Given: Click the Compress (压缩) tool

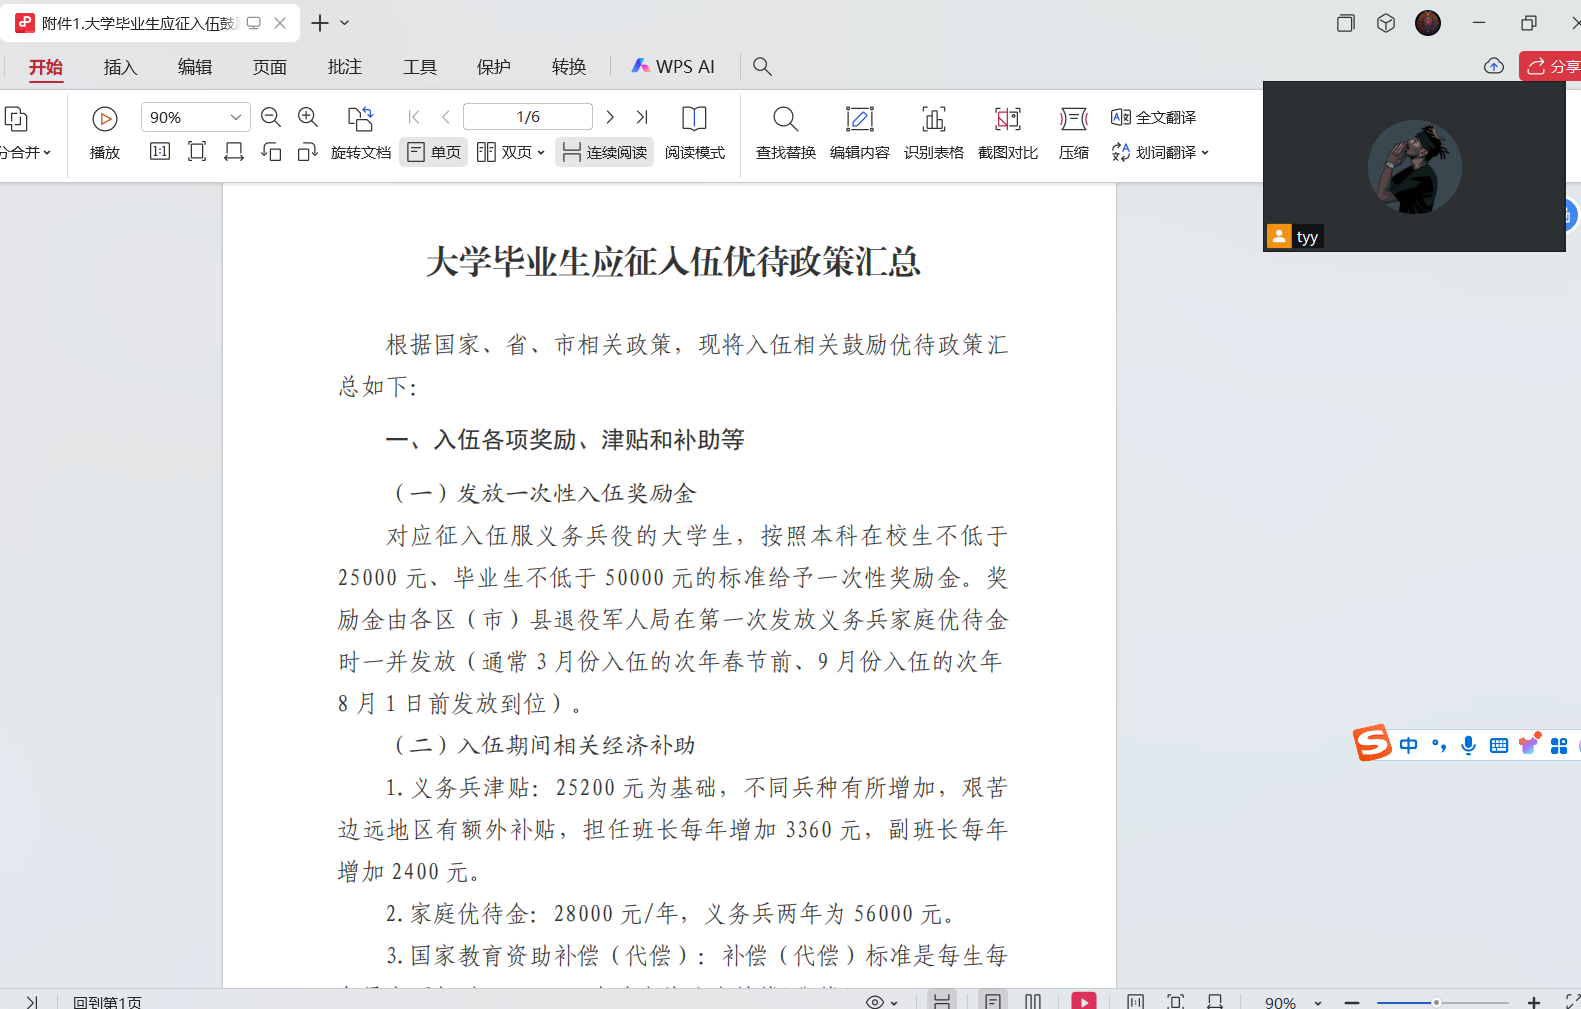Looking at the screenshot, I should coord(1073,132).
